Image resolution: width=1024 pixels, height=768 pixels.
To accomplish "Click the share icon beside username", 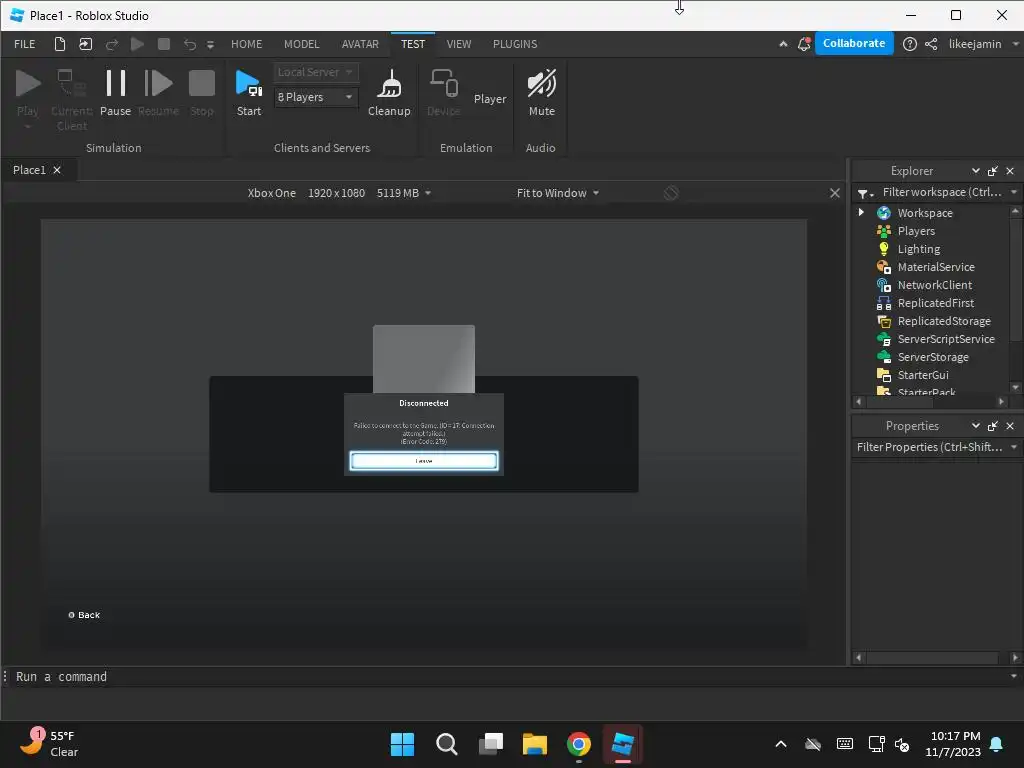I will 931,44.
